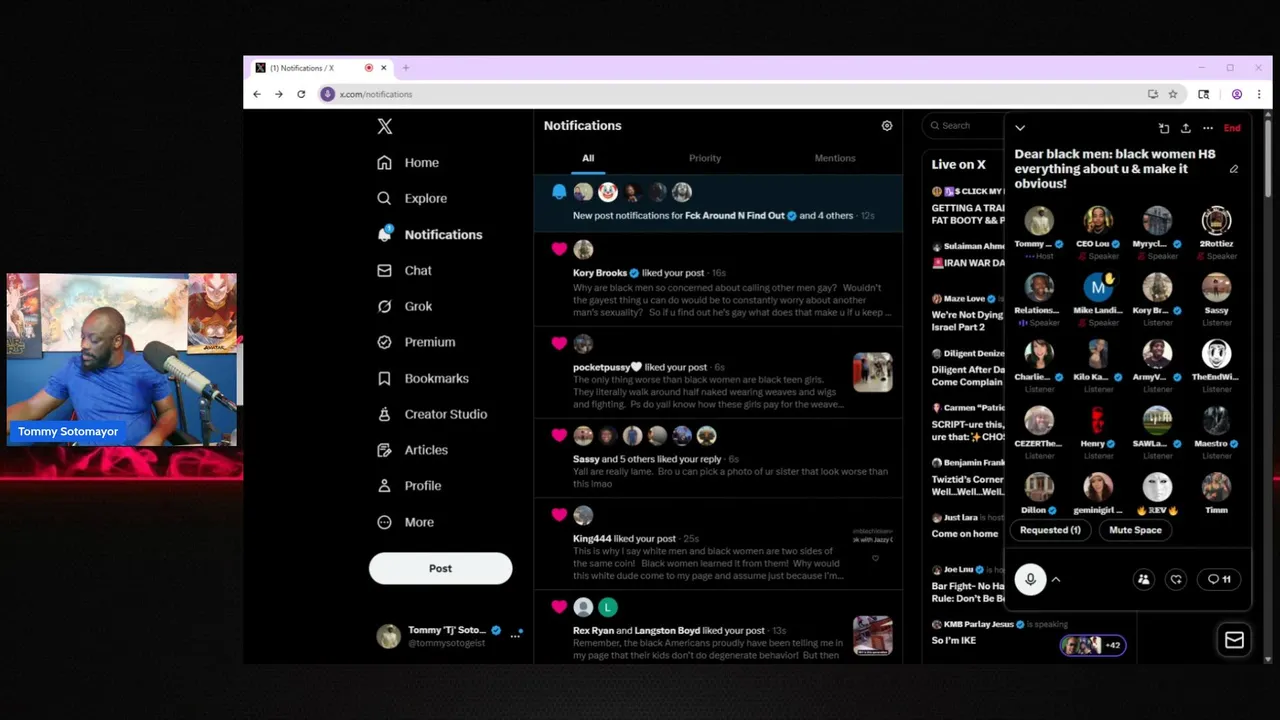Bookmark this page with star icon
The height and width of the screenshot is (720, 1280).
(x=1173, y=94)
